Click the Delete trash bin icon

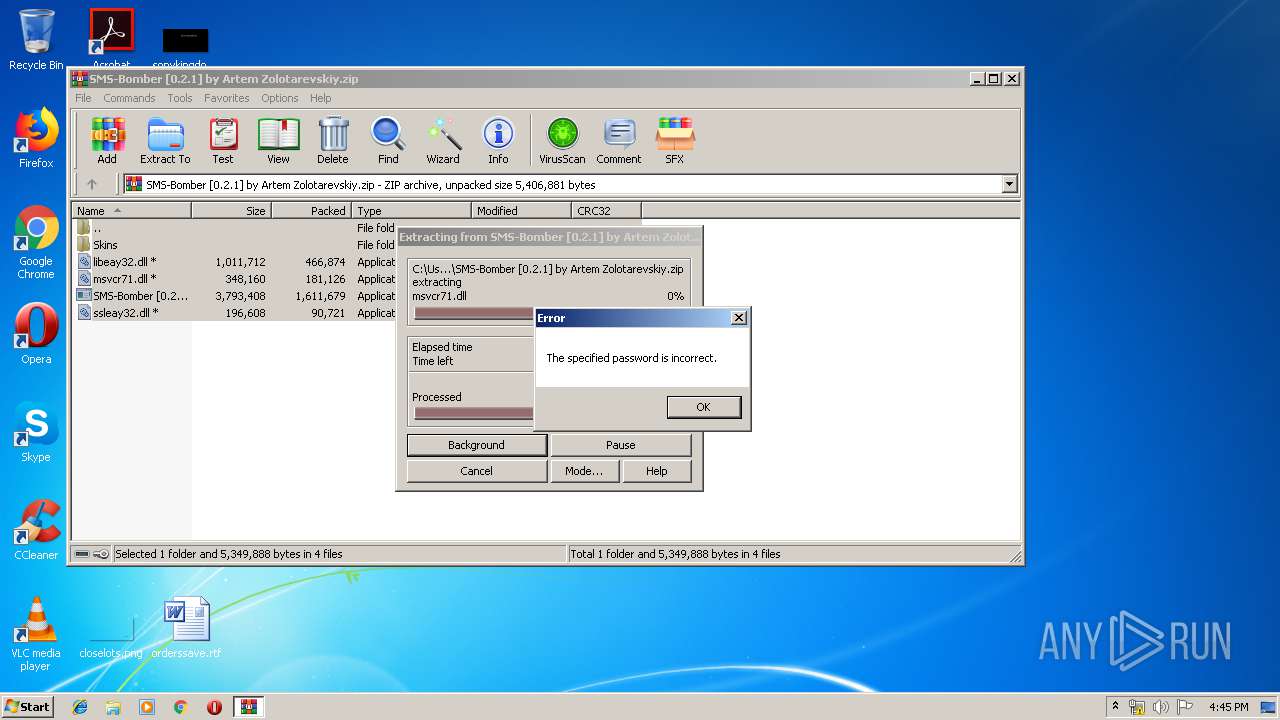[333, 140]
